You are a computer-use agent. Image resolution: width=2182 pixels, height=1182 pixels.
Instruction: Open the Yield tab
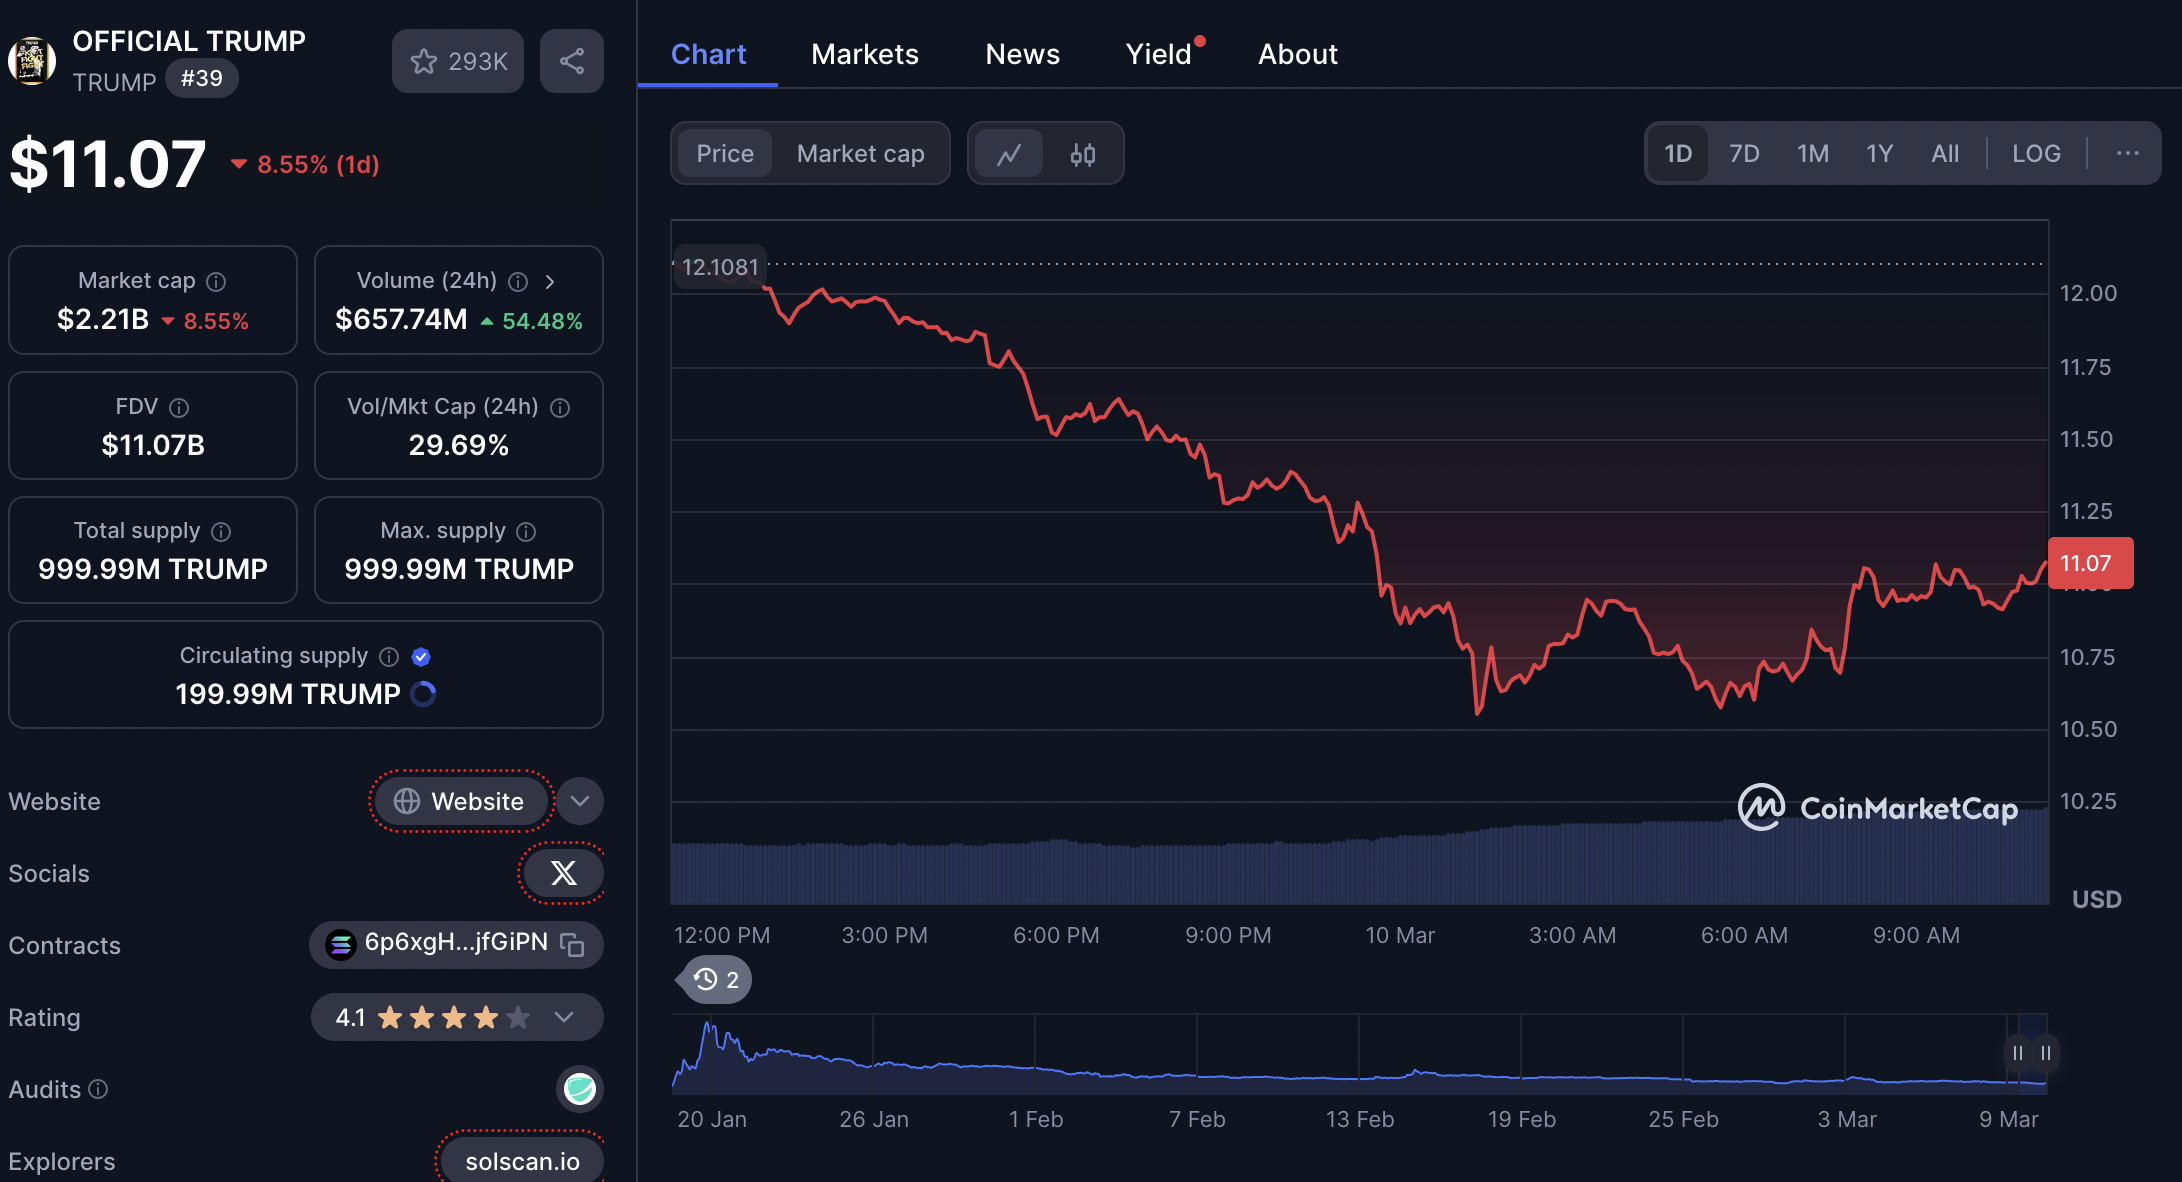tap(1160, 54)
